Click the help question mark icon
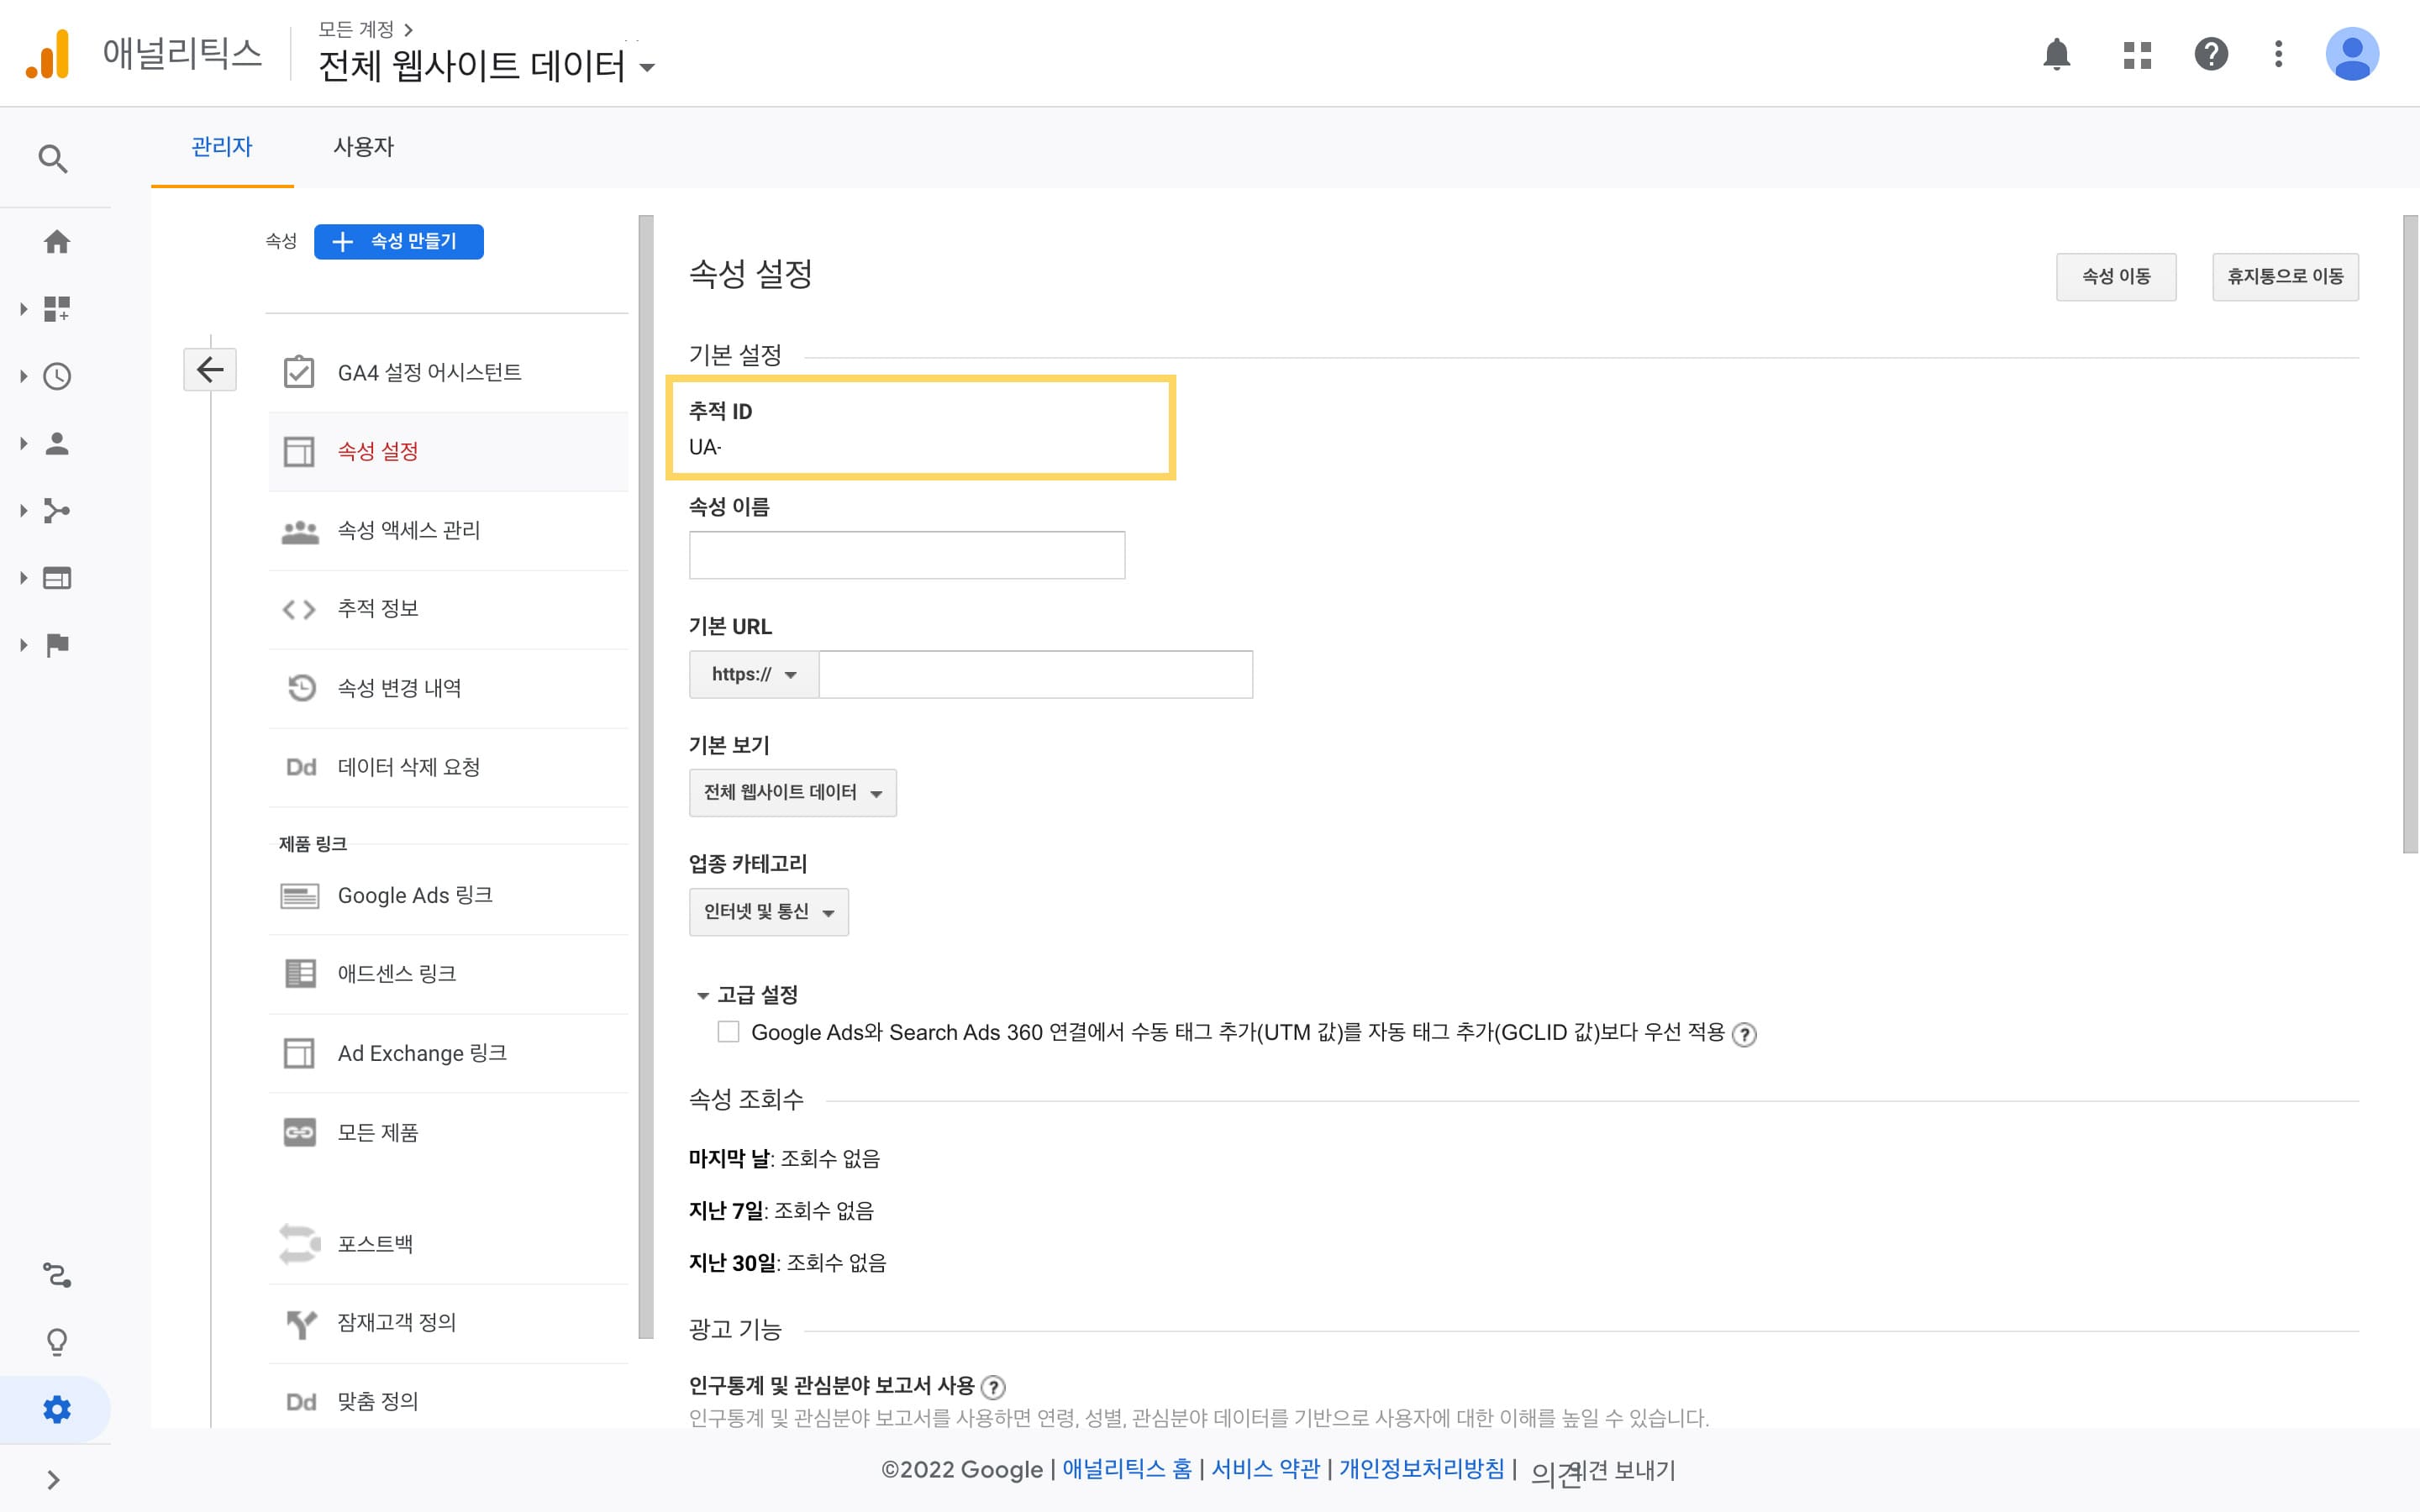Image resolution: width=2420 pixels, height=1512 pixels. 2210,54
